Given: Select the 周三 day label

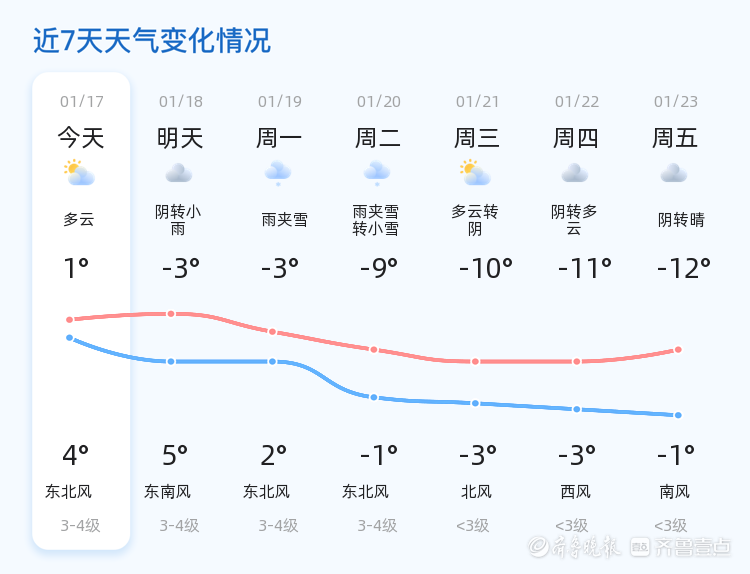Looking at the screenshot, I should tap(477, 138).
